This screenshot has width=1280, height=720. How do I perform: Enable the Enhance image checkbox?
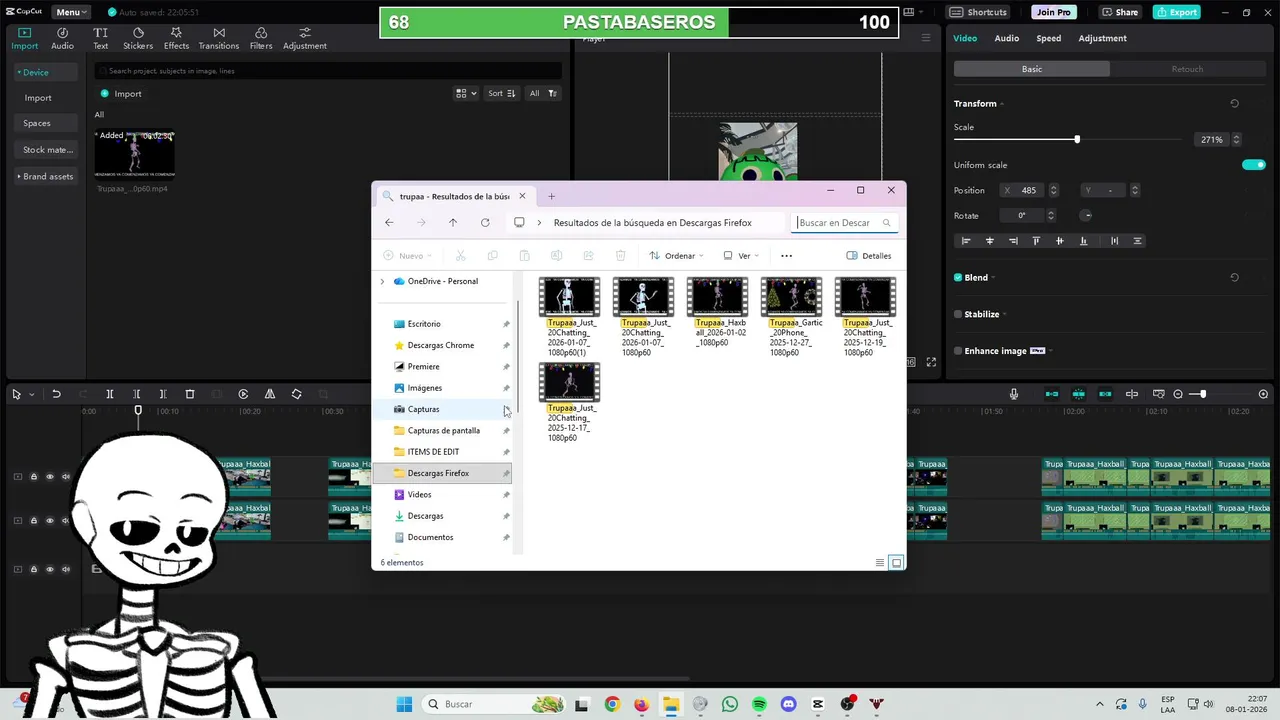pos(958,351)
